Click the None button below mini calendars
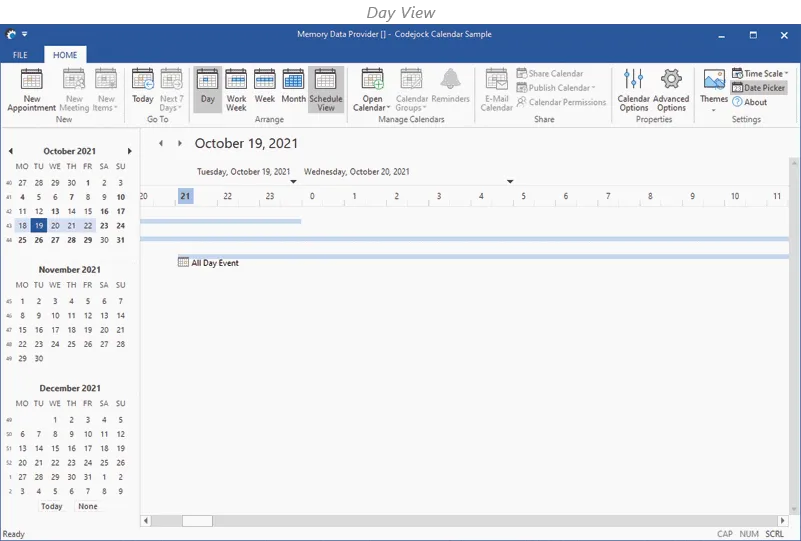This screenshot has width=801, height=541. tap(88, 506)
